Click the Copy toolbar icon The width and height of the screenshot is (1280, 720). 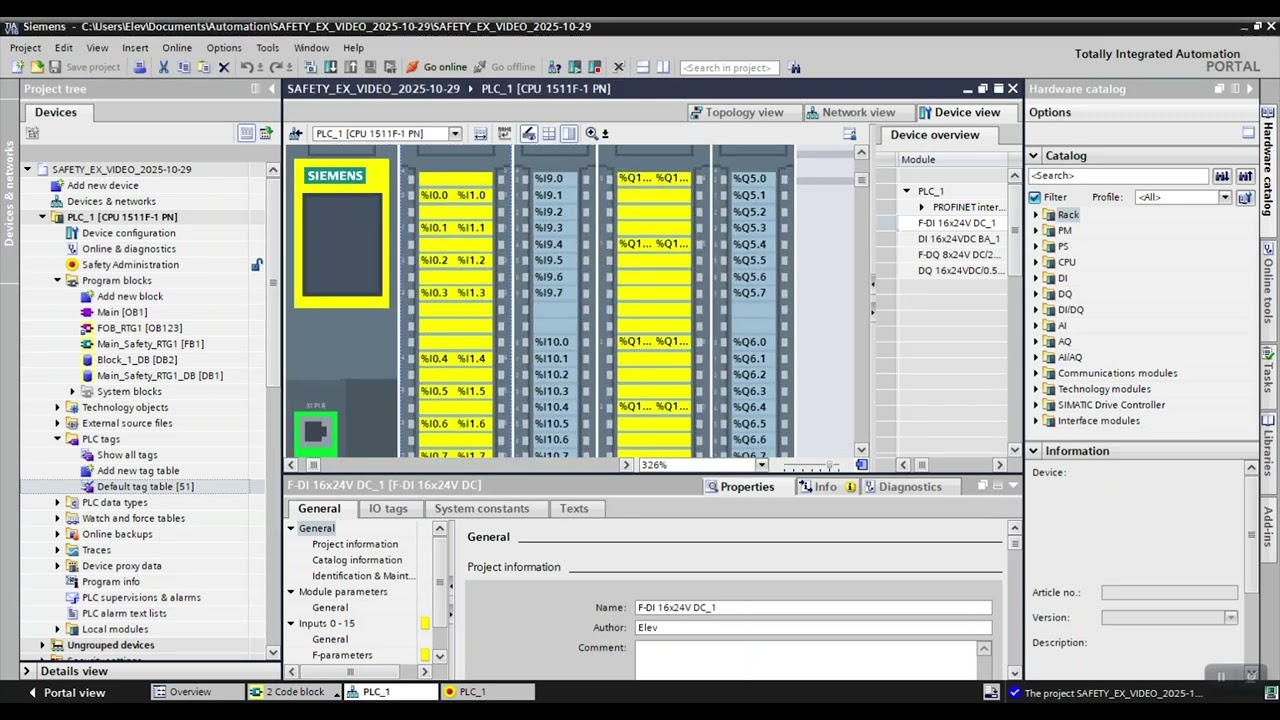183,67
